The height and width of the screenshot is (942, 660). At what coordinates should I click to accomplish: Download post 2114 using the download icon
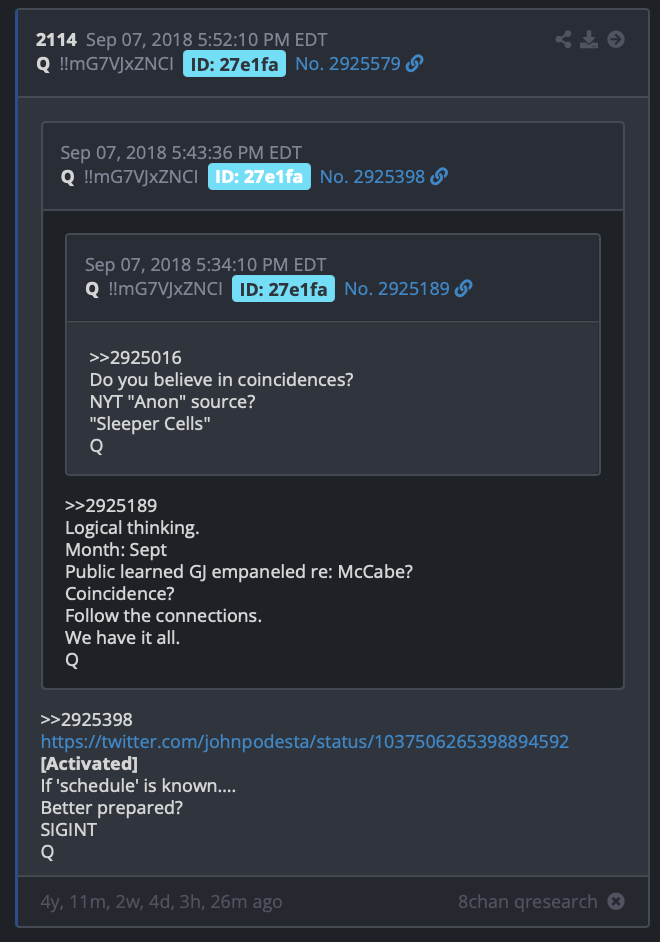[589, 40]
